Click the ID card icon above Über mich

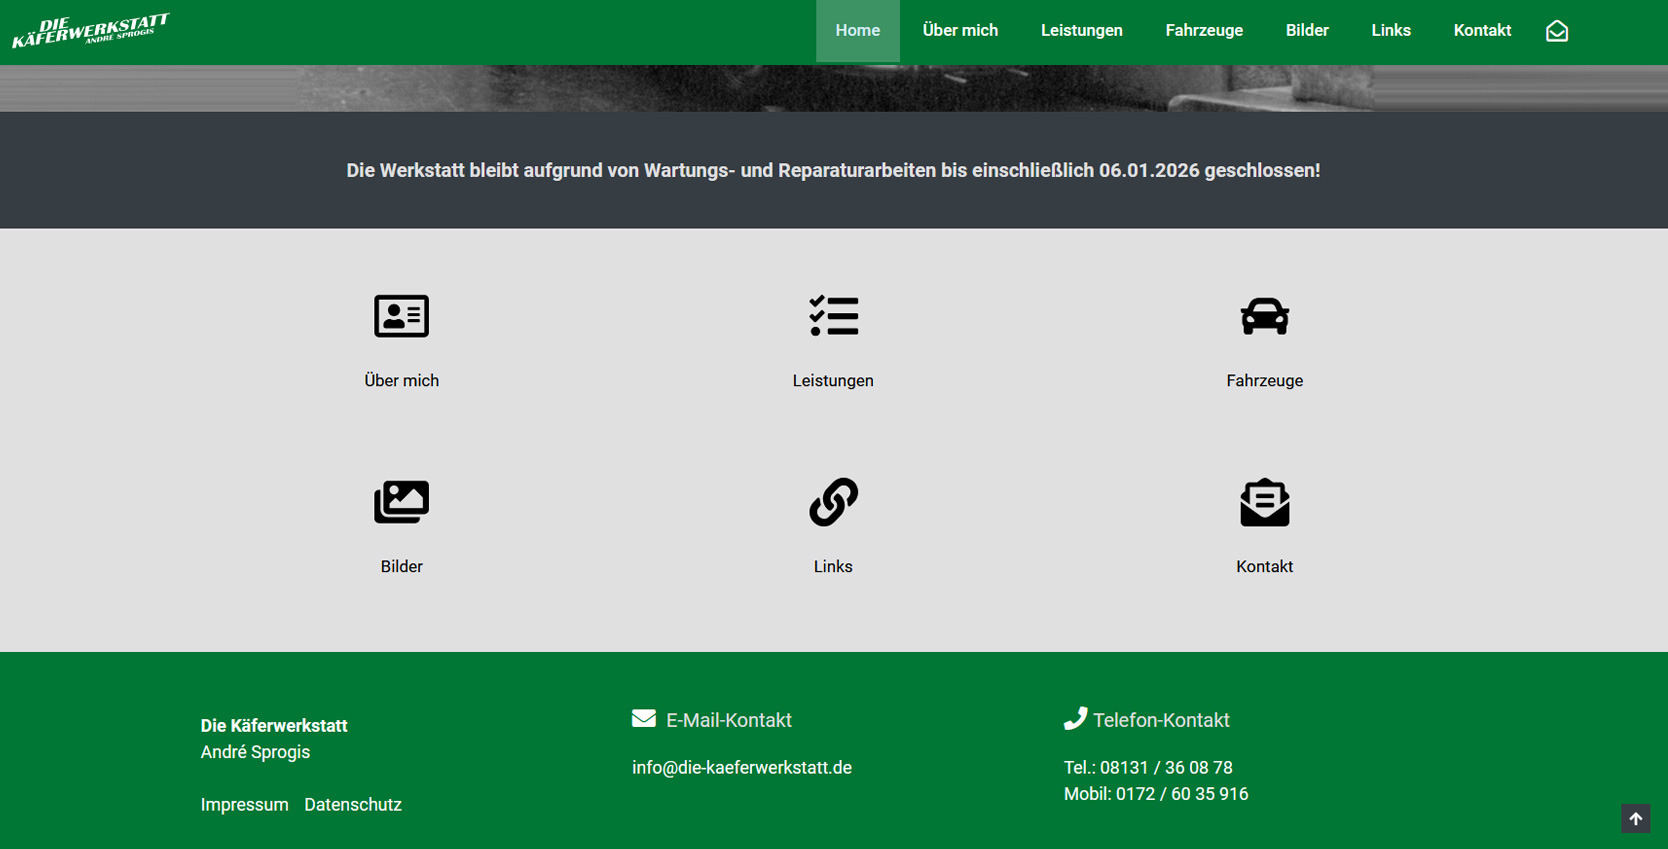[401, 316]
